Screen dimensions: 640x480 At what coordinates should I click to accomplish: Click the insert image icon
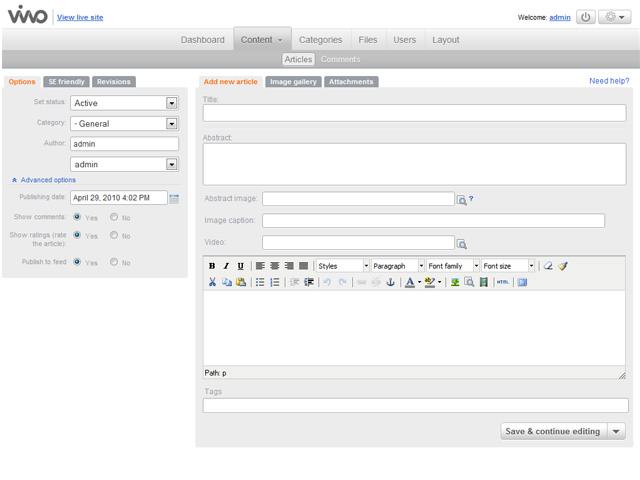(x=455, y=282)
